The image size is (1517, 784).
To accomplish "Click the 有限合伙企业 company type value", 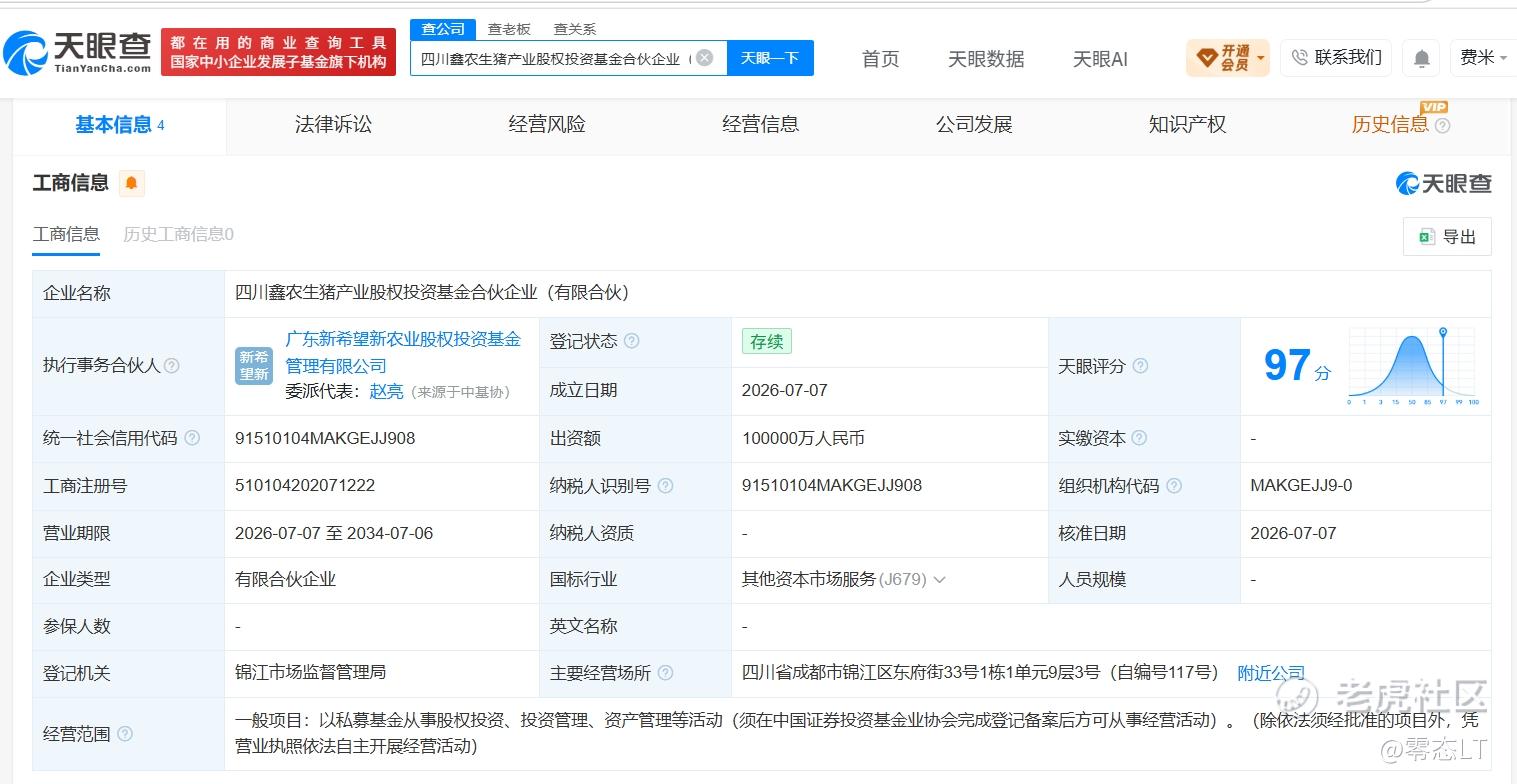I will (x=285, y=580).
